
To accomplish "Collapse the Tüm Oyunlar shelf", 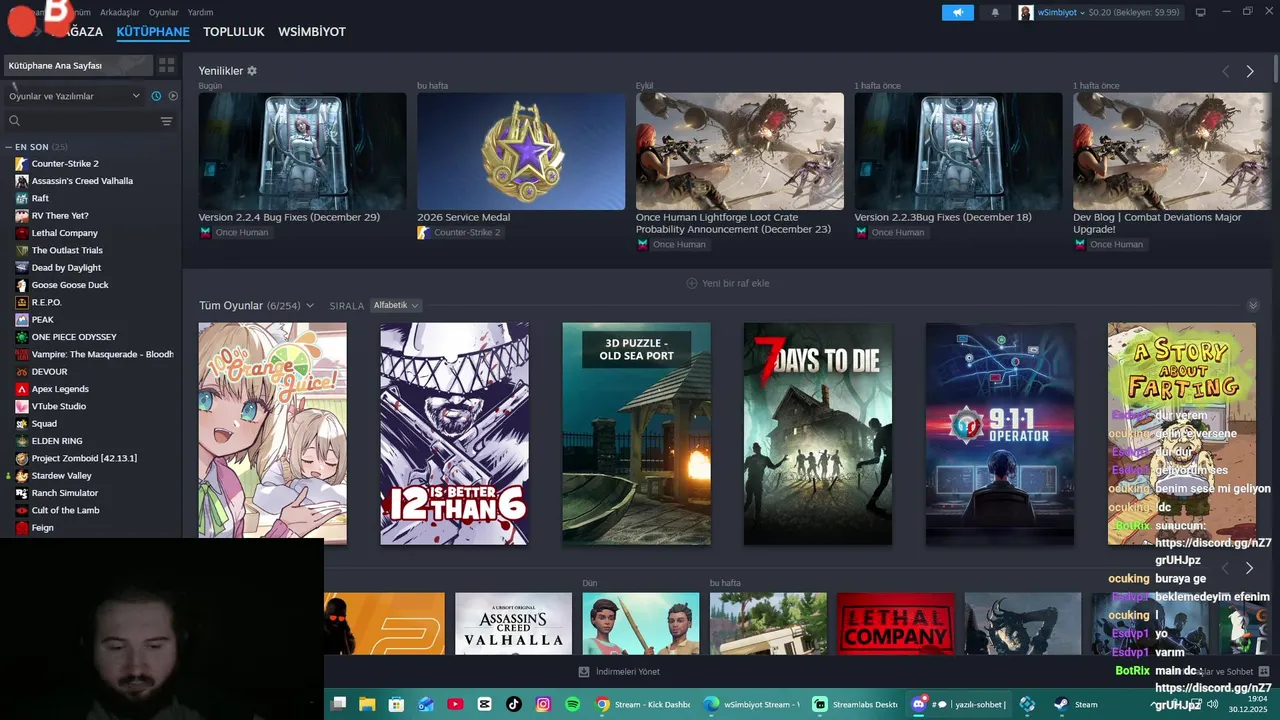I will [1253, 305].
